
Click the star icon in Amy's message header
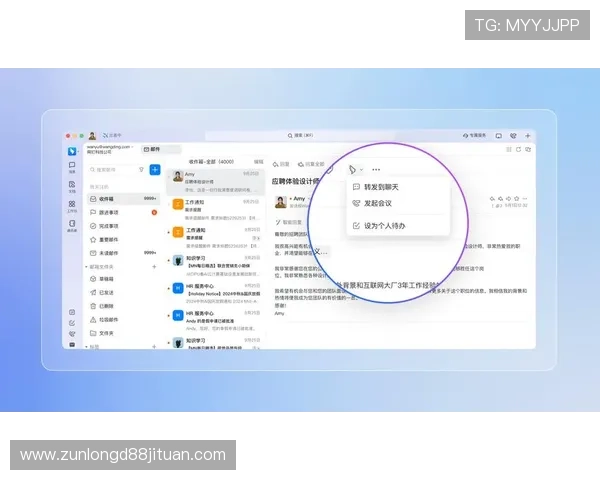click(x=517, y=198)
